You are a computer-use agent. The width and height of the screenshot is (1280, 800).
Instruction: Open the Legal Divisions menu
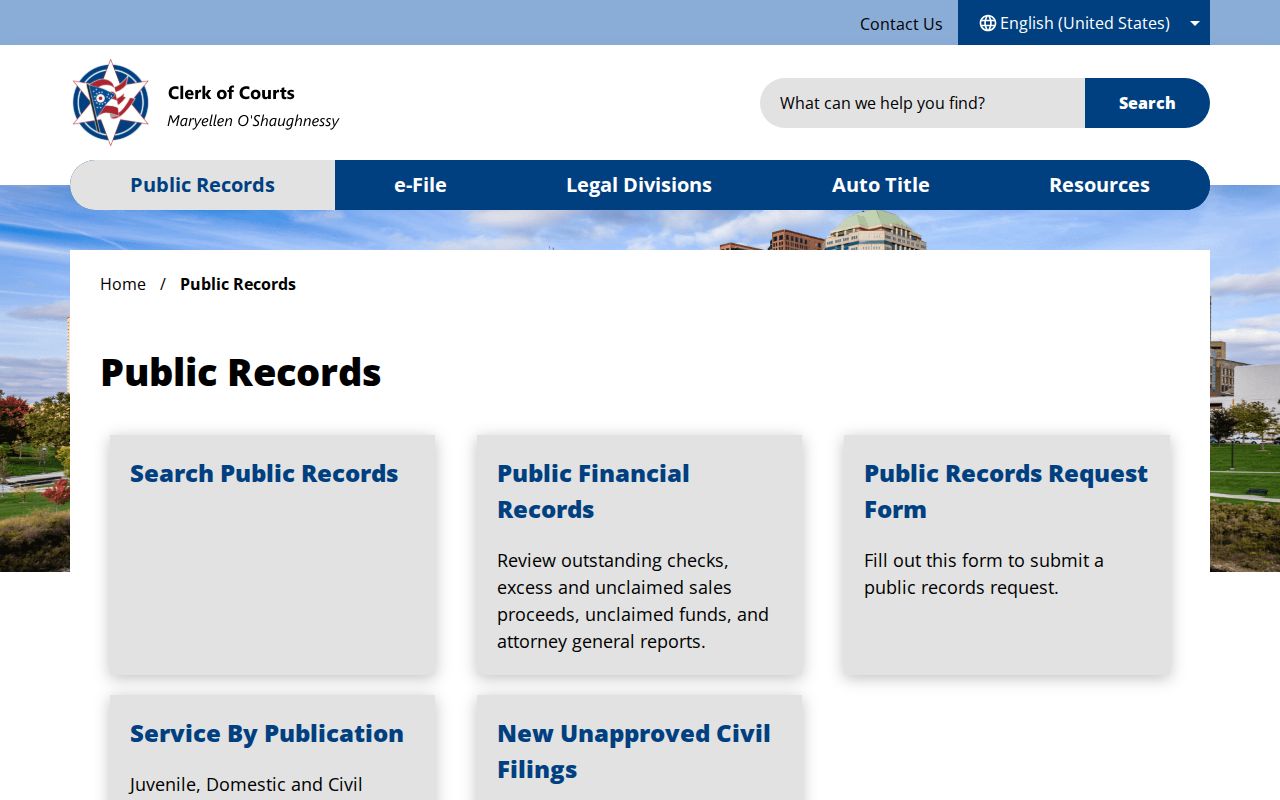click(x=639, y=185)
